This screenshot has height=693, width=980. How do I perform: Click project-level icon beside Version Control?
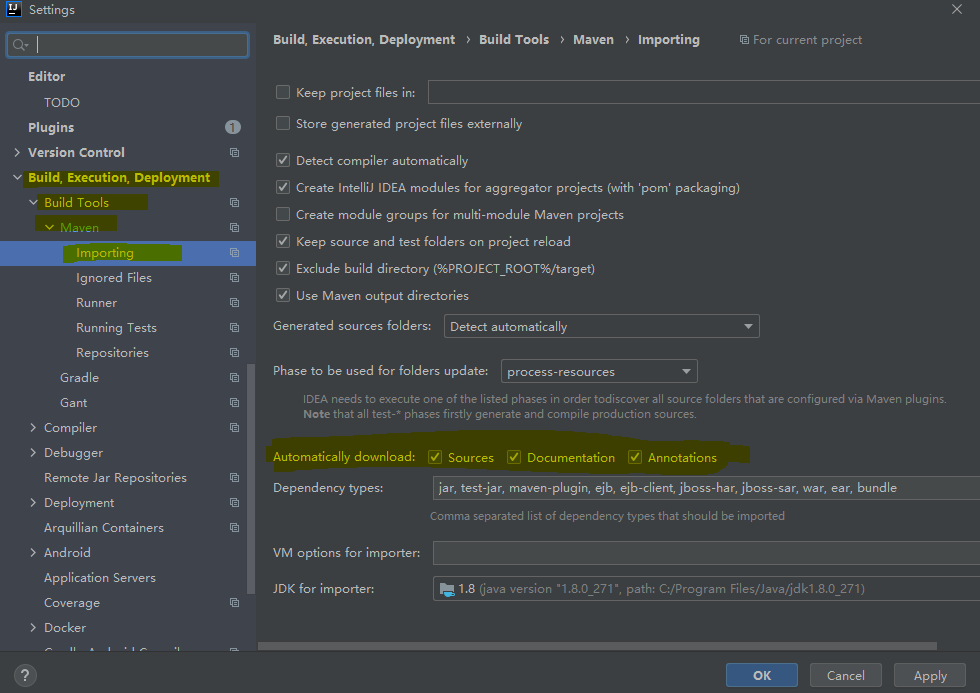coord(234,152)
